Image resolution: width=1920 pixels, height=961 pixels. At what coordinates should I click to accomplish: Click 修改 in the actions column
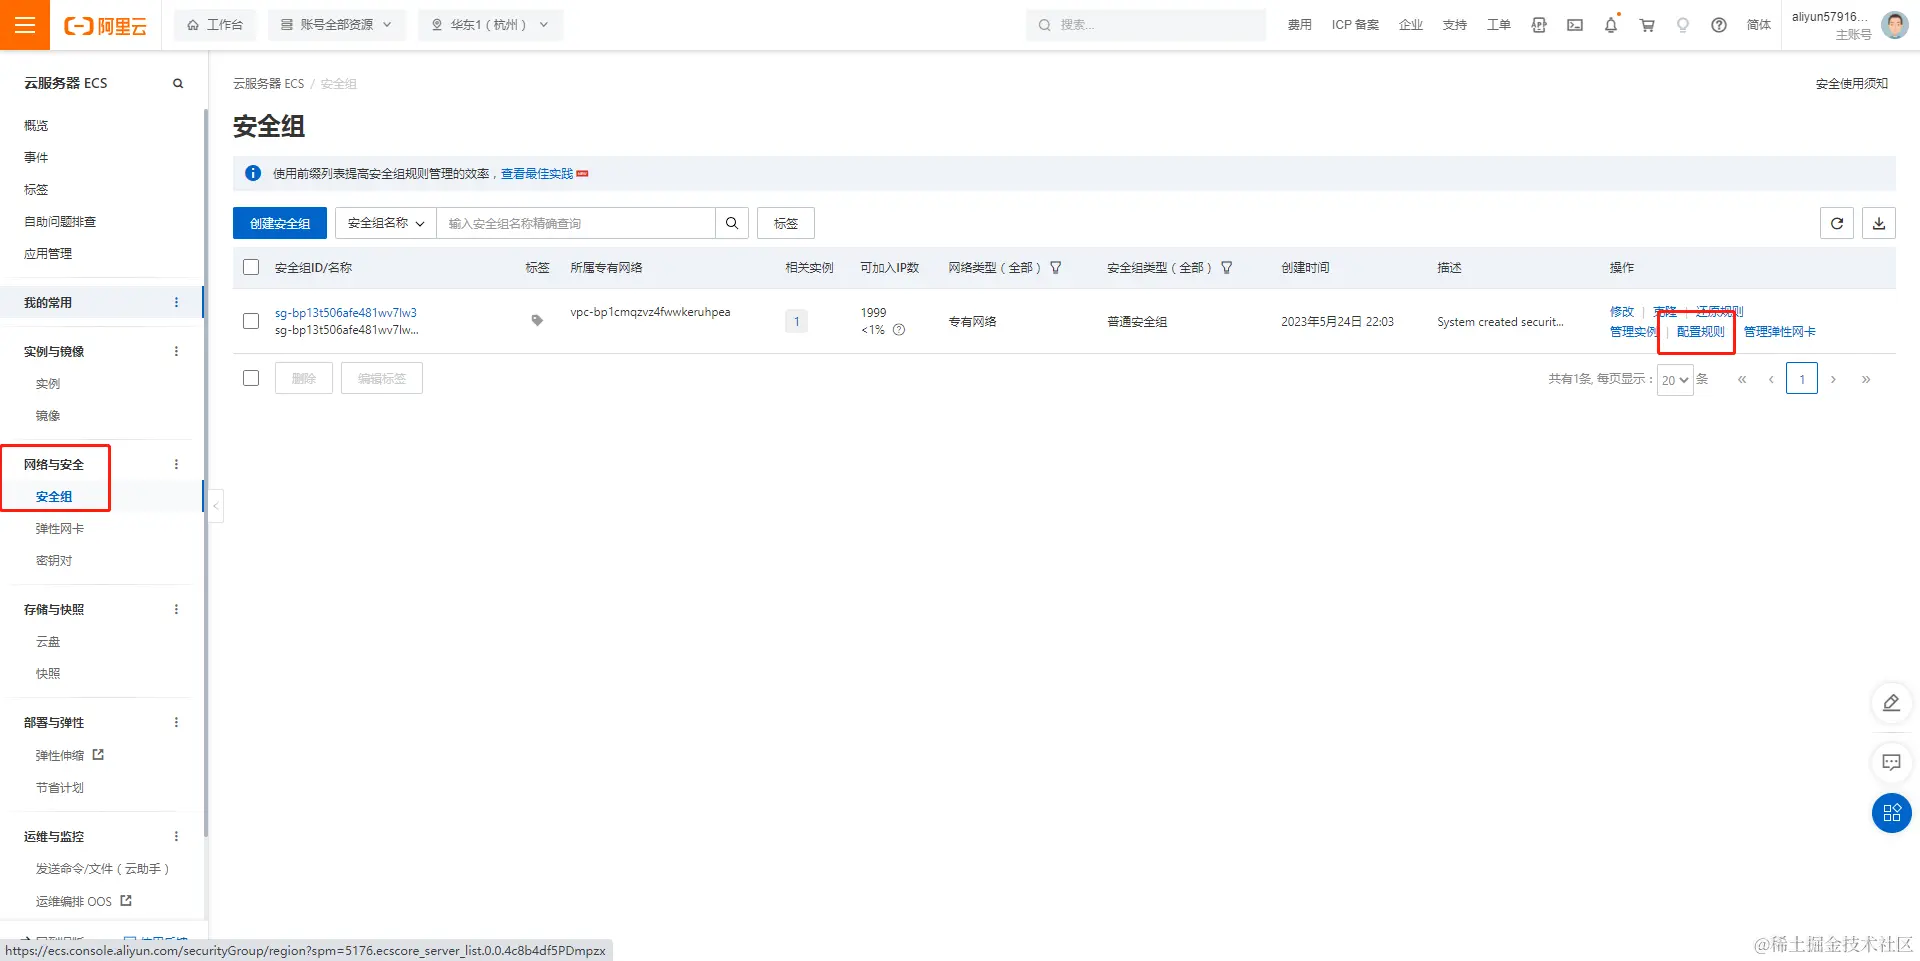pos(1622,312)
